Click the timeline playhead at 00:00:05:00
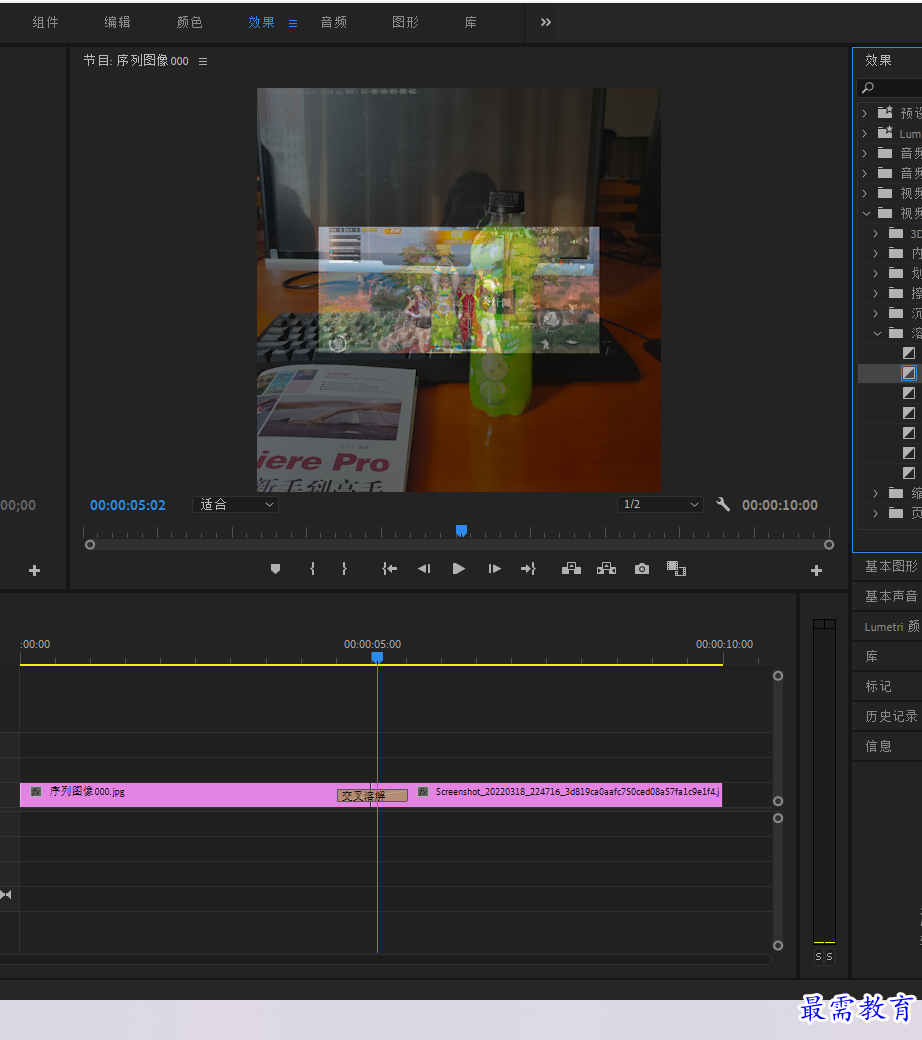Screen dimensions: 922x1040 point(377,657)
